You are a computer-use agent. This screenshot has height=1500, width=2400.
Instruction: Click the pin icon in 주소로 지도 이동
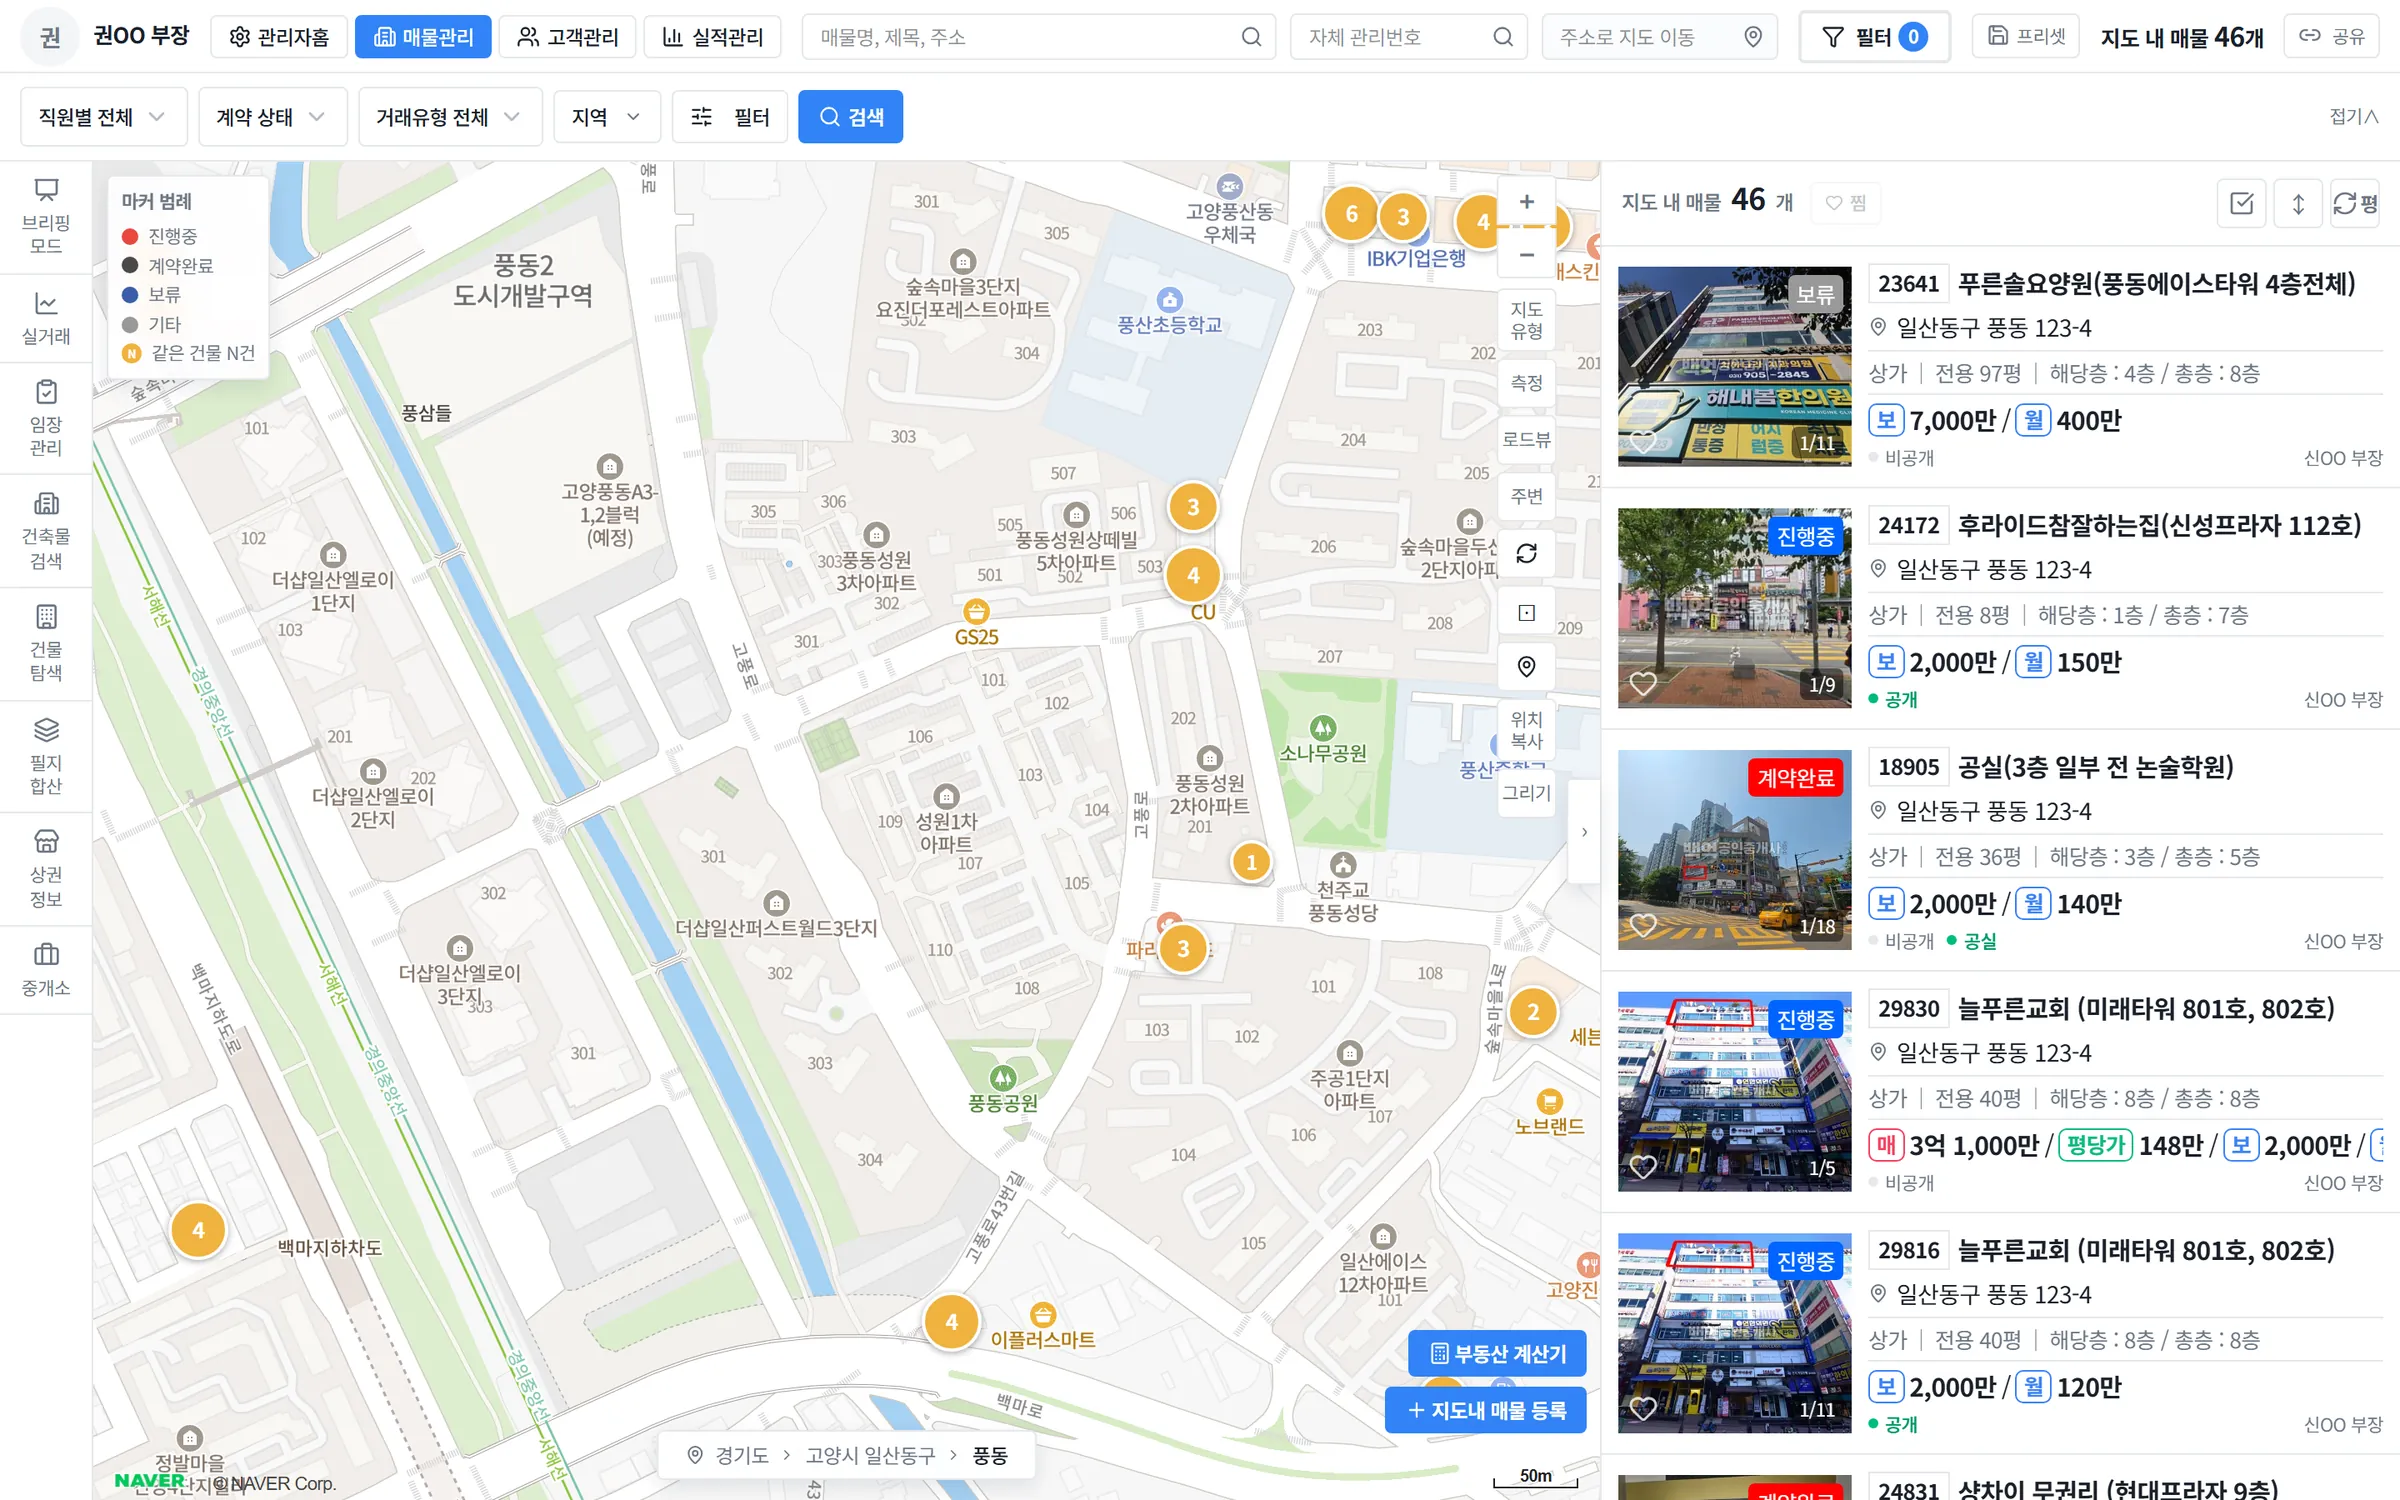tap(1752, 37)
